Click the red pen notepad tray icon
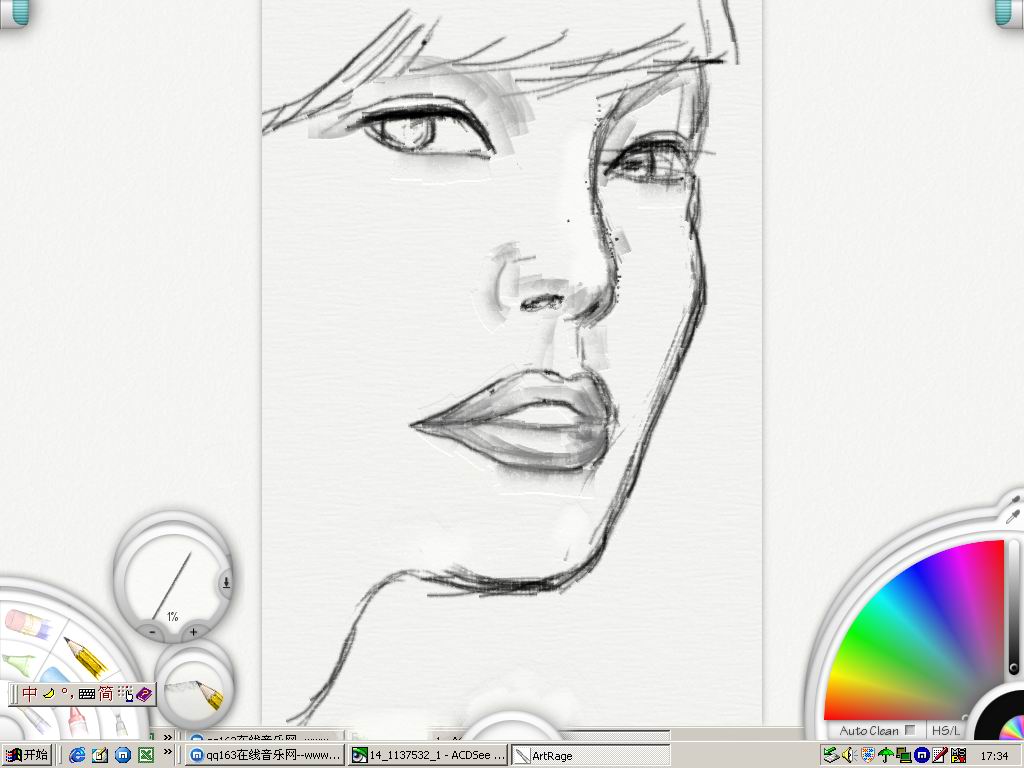 [940, 755]
